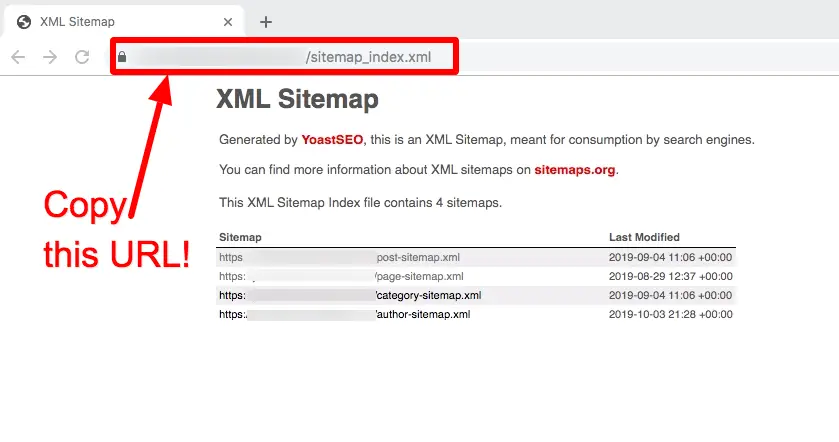Open the sitemaps.org link
Image resolution: width=839 pixels, height=442 pixels.
tap(575, 170)
